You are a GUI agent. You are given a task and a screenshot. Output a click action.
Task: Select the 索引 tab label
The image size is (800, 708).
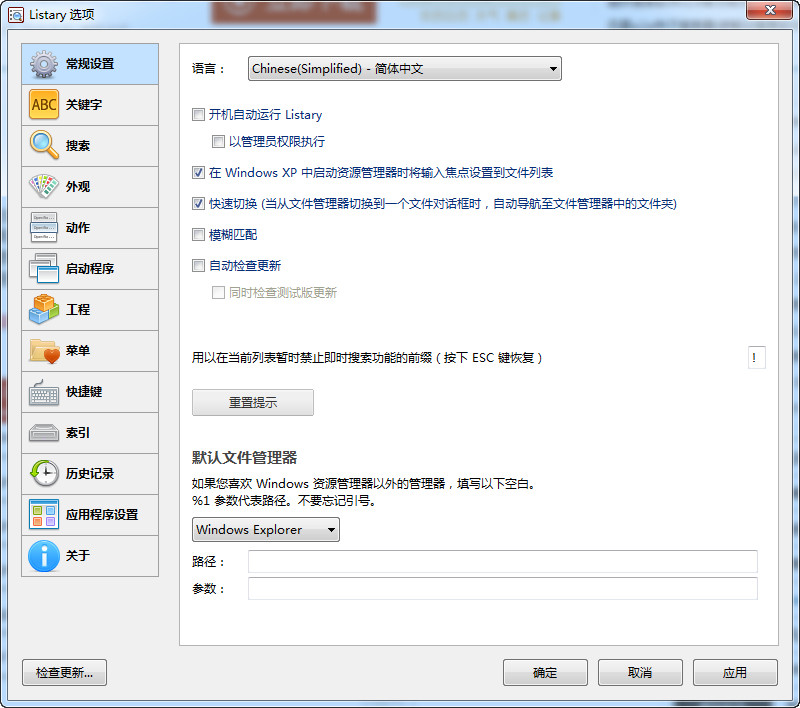click(x=78, y=433)
